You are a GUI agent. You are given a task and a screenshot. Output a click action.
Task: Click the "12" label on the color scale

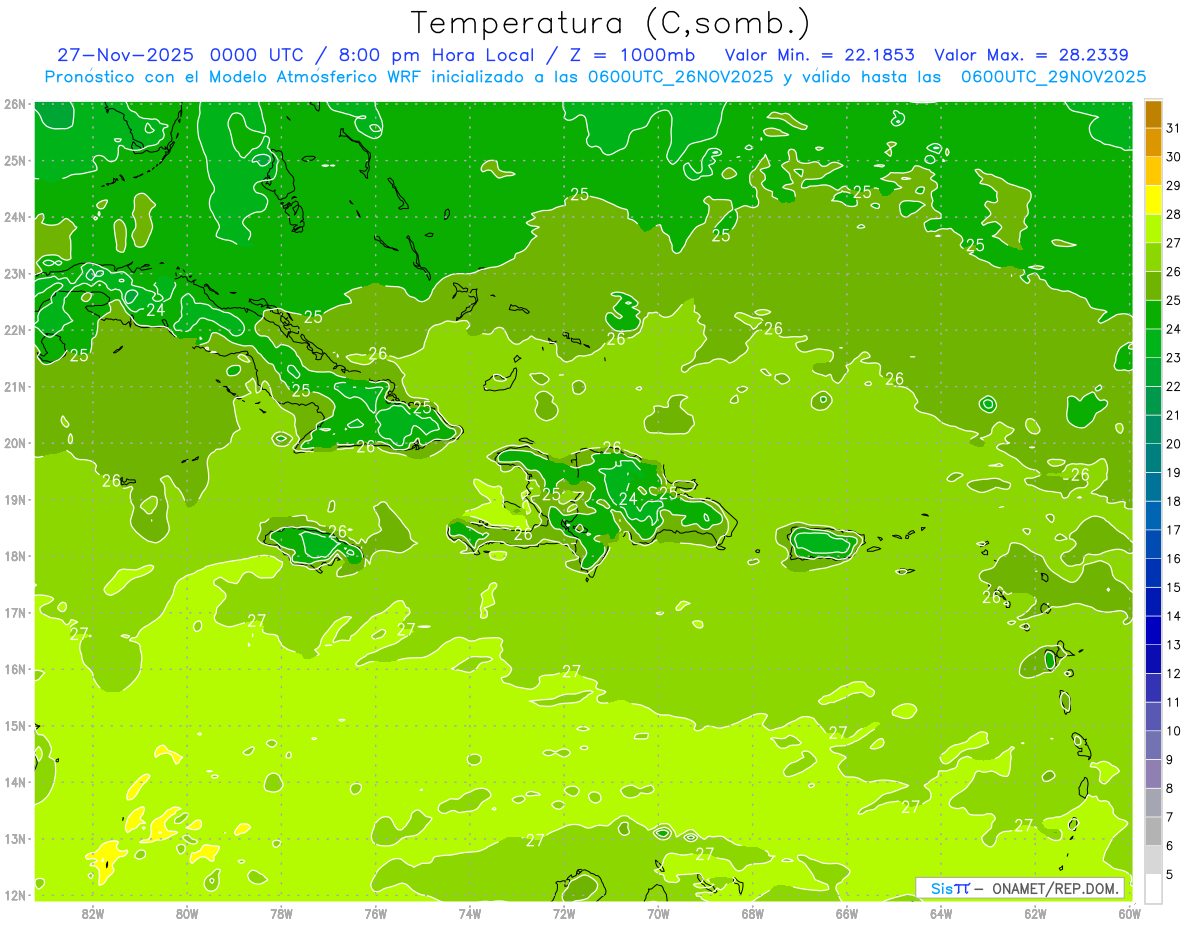(x=1174, y=673)
